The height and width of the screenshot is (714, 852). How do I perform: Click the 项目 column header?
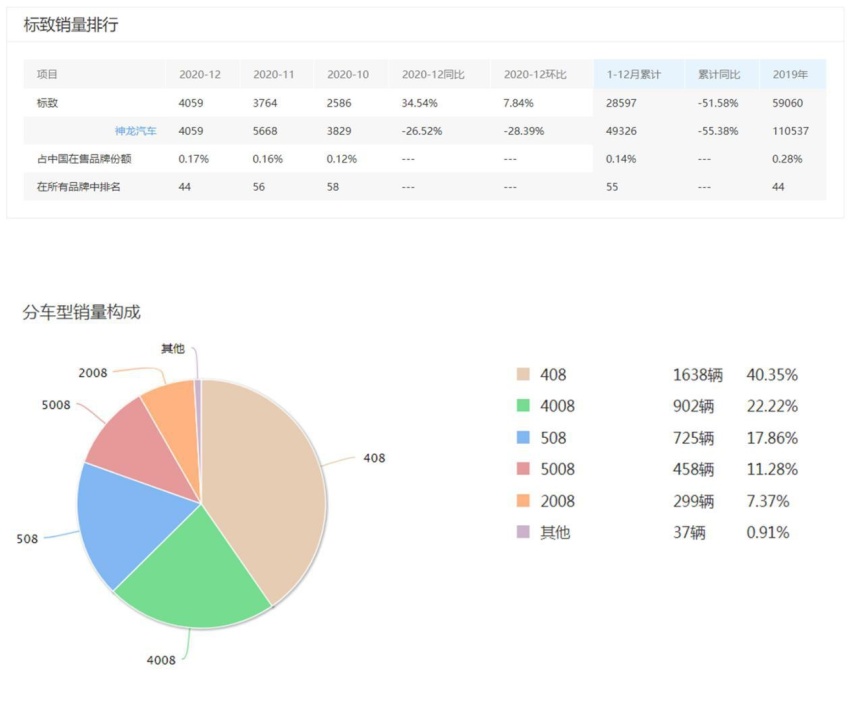tap(47, 74)
